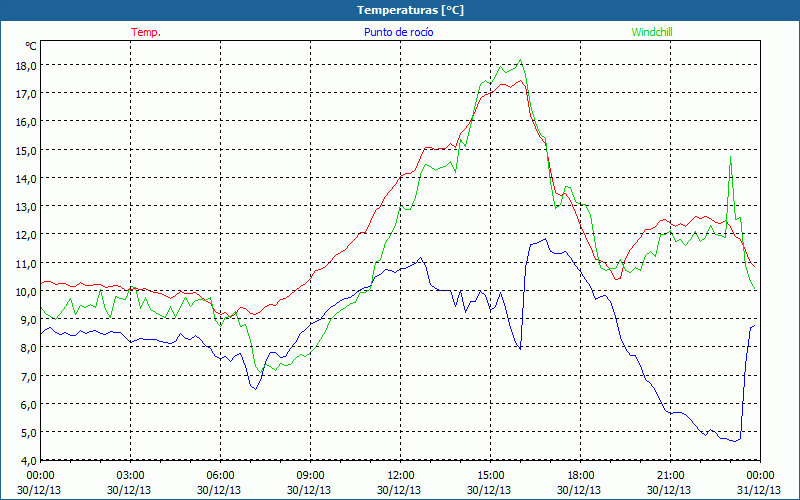Select the blue Punto de rocío legend label
The height and width of the screenshot is (500, 800).
(398, 32)
